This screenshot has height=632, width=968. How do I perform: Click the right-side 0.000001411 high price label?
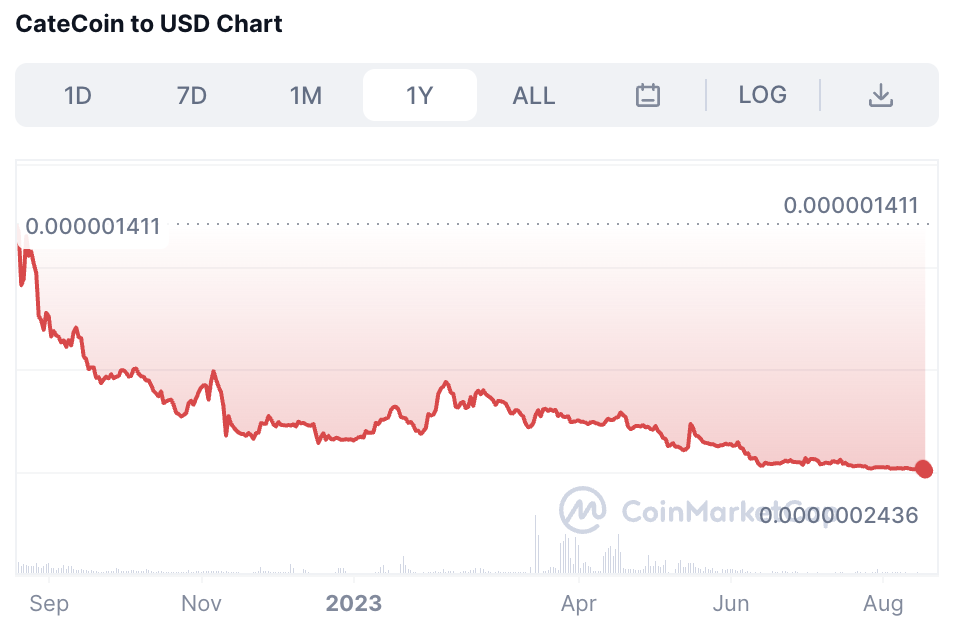point(851,206)
